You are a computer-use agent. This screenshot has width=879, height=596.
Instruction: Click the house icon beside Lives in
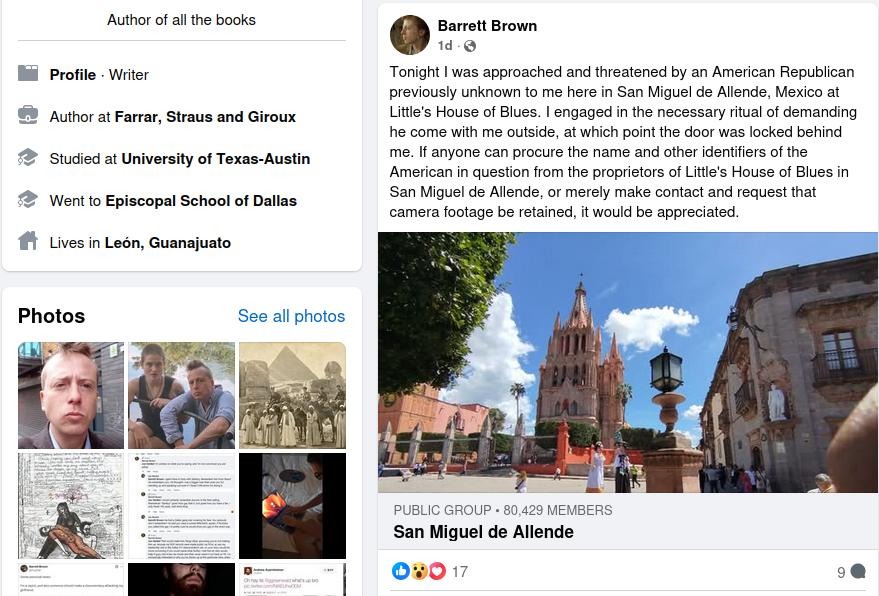click(x=28, y=241)
